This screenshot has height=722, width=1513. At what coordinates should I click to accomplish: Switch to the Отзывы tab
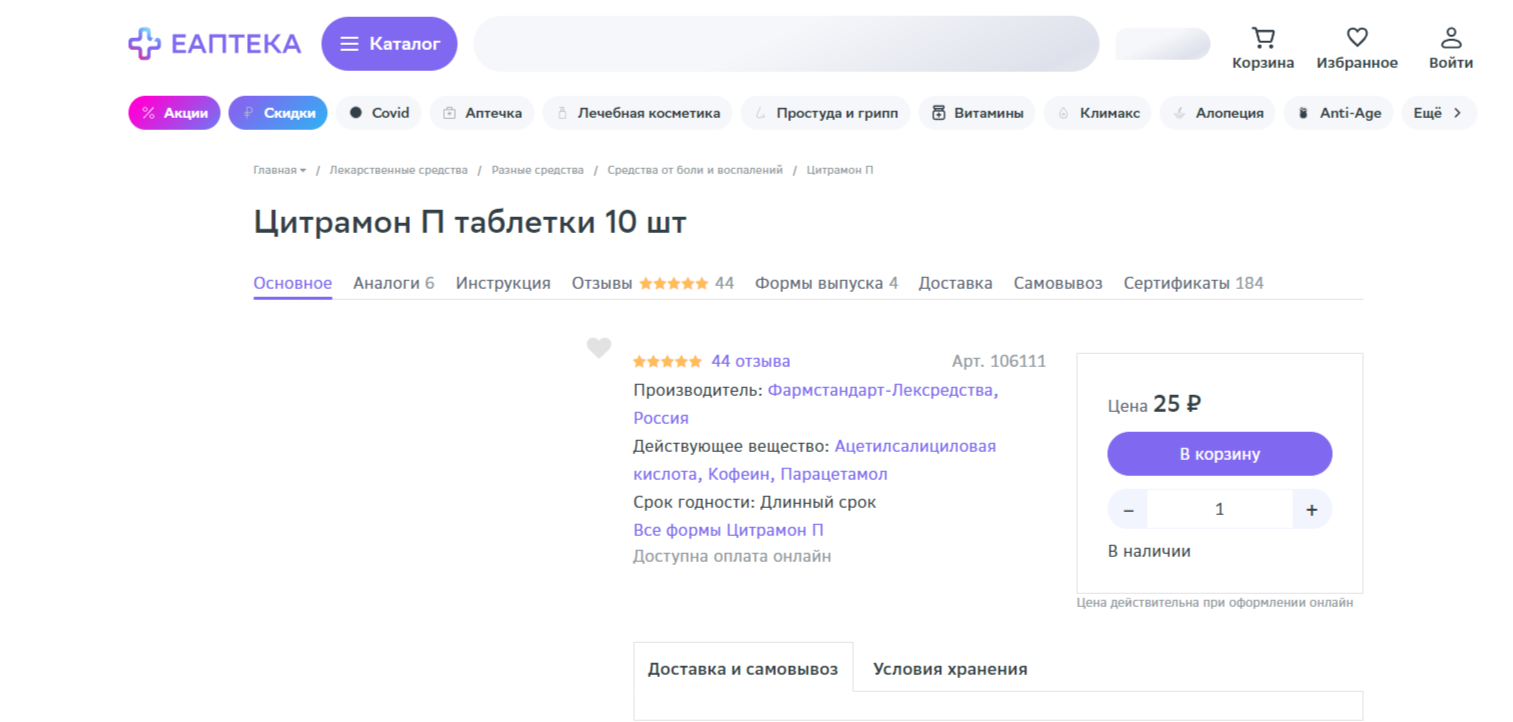[653, 283]
